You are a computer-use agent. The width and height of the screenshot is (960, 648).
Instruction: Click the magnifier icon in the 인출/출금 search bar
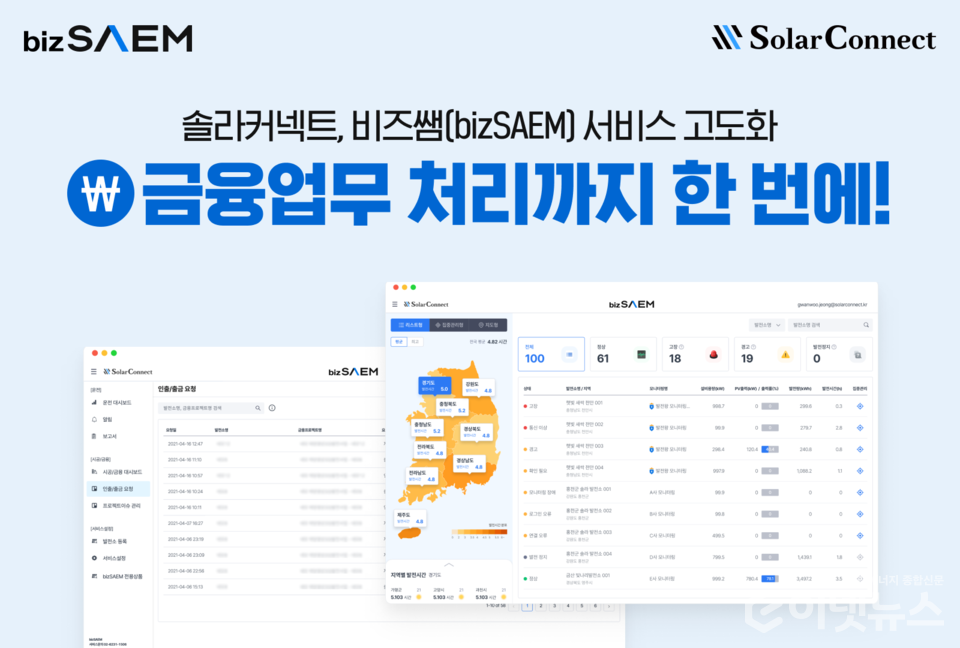click(257, 410)
